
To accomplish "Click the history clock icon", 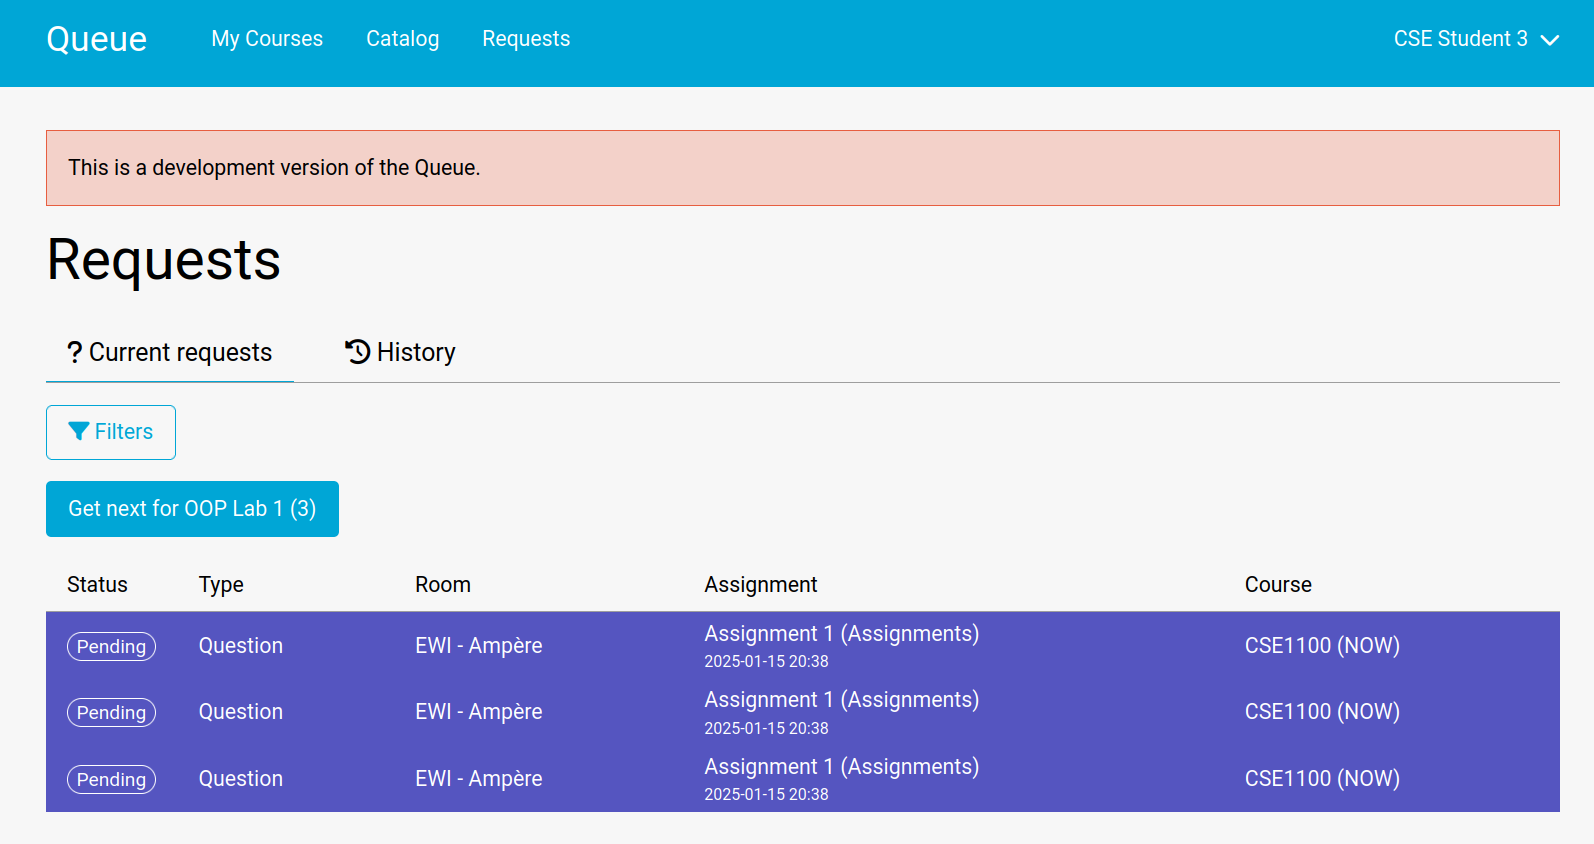I will [x=358, y=352].
